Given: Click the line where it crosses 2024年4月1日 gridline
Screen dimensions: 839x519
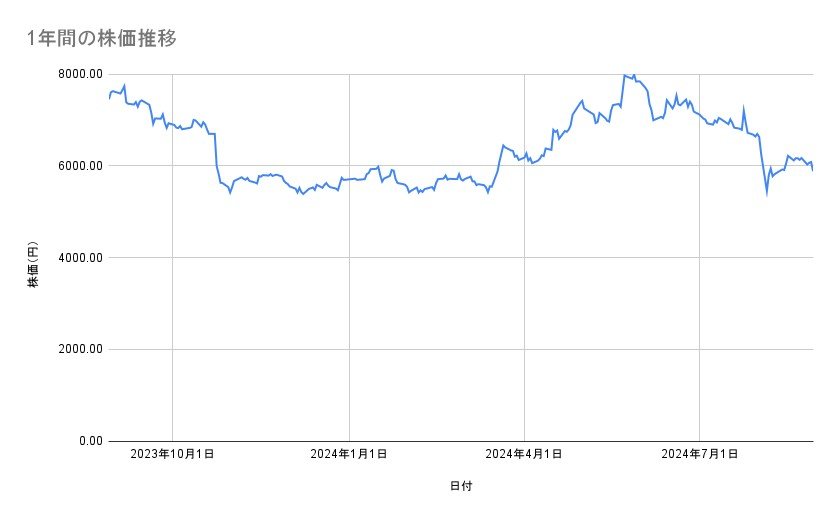Looking at the screenshot, I should tap(524, 157).
